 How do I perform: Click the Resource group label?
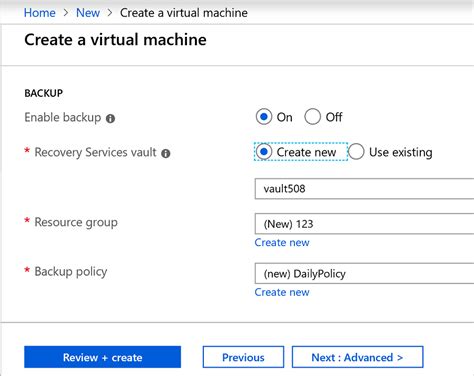76,222
